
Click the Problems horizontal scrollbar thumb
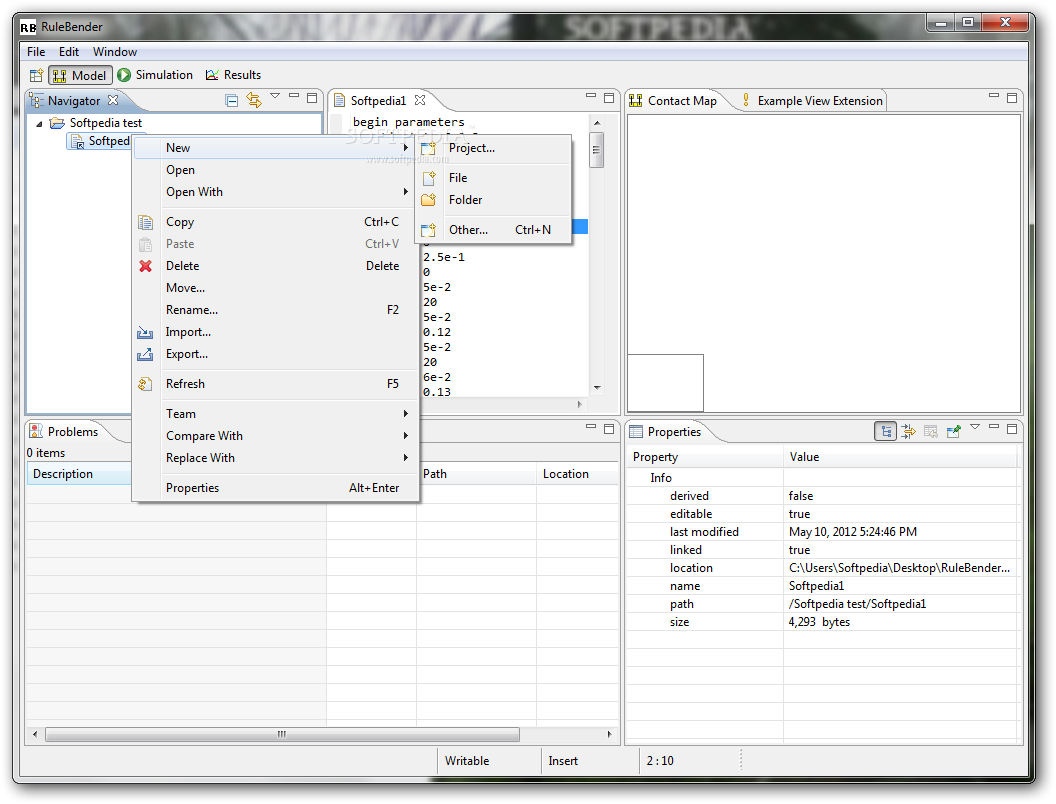282,734
